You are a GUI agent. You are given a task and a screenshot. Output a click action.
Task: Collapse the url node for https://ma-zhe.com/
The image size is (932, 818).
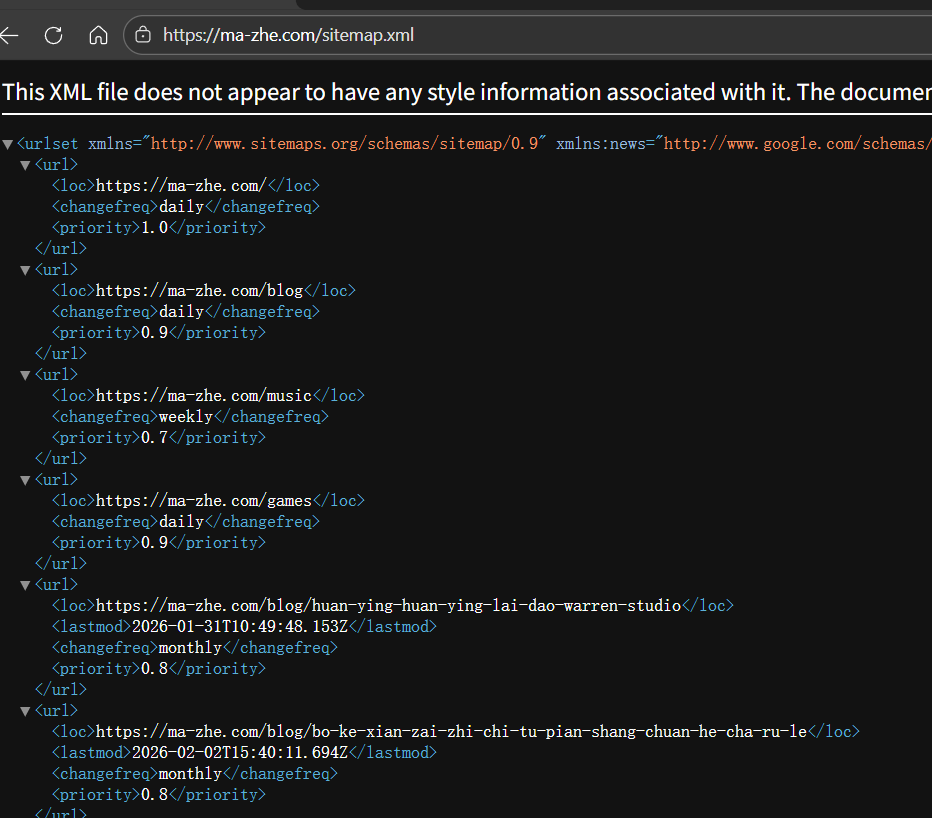coord(25,165)
